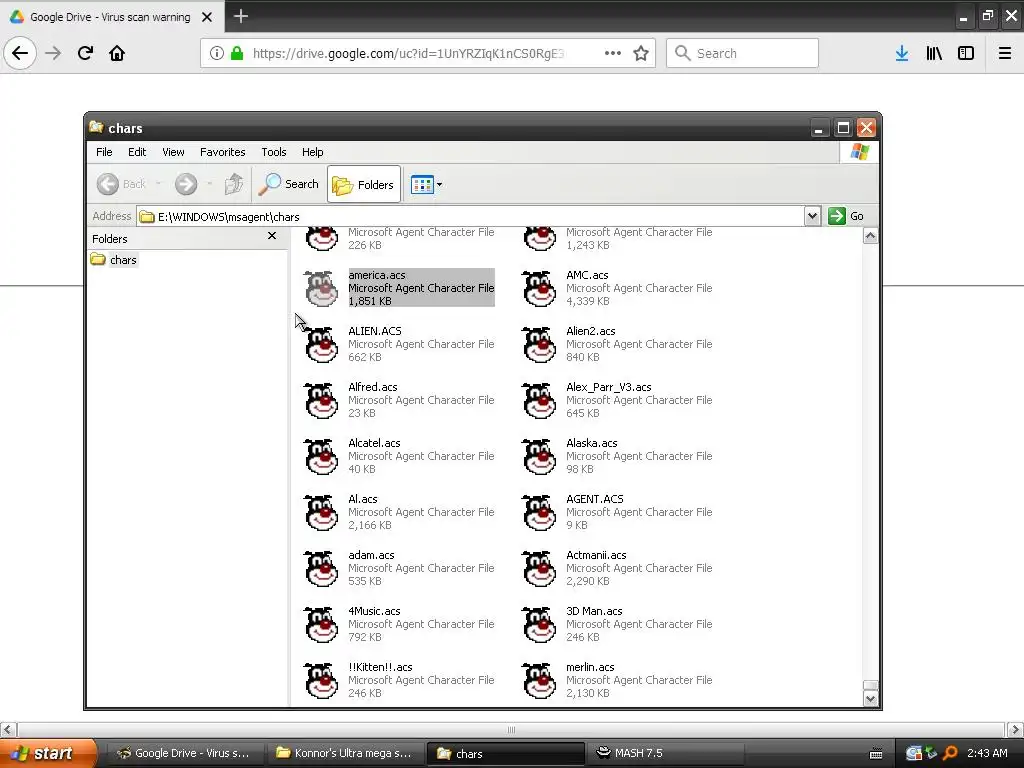Click the 3D Man.acs file icon

539,625
